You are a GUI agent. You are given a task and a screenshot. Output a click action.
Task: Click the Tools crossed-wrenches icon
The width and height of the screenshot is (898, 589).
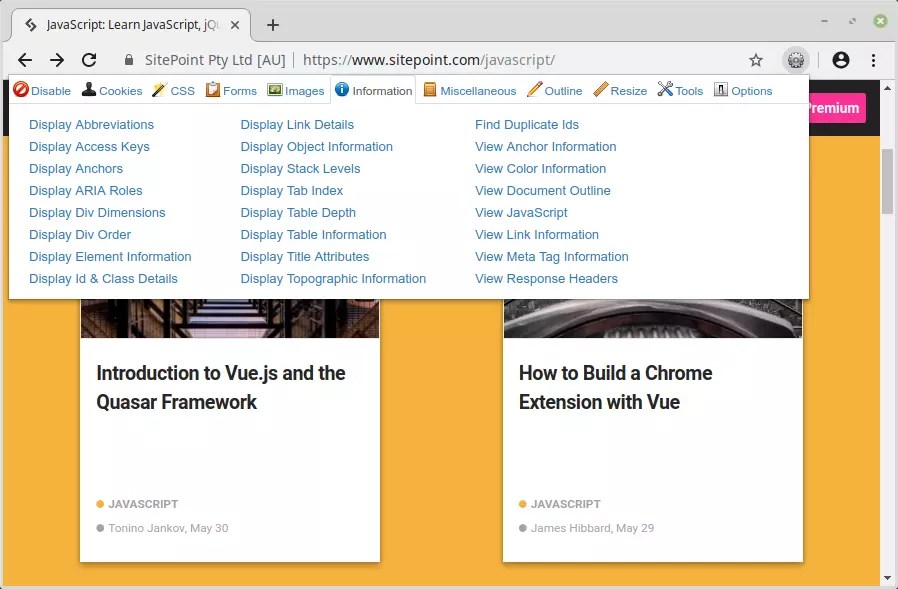coord(663,90)
